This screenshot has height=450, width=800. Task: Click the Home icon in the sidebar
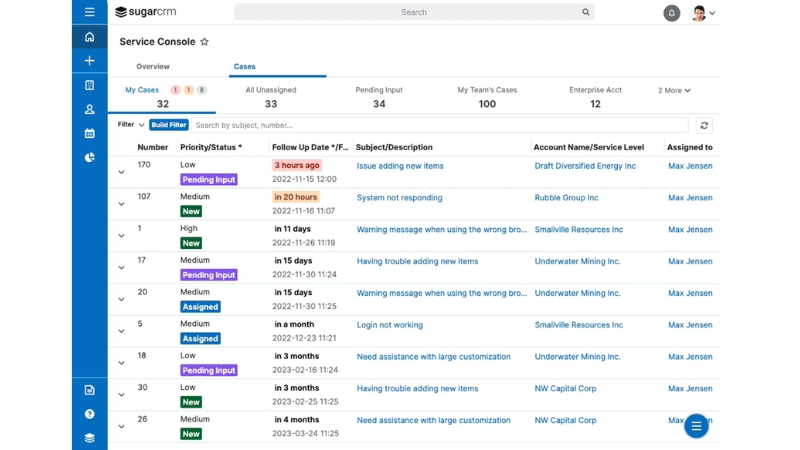[89, 37]
